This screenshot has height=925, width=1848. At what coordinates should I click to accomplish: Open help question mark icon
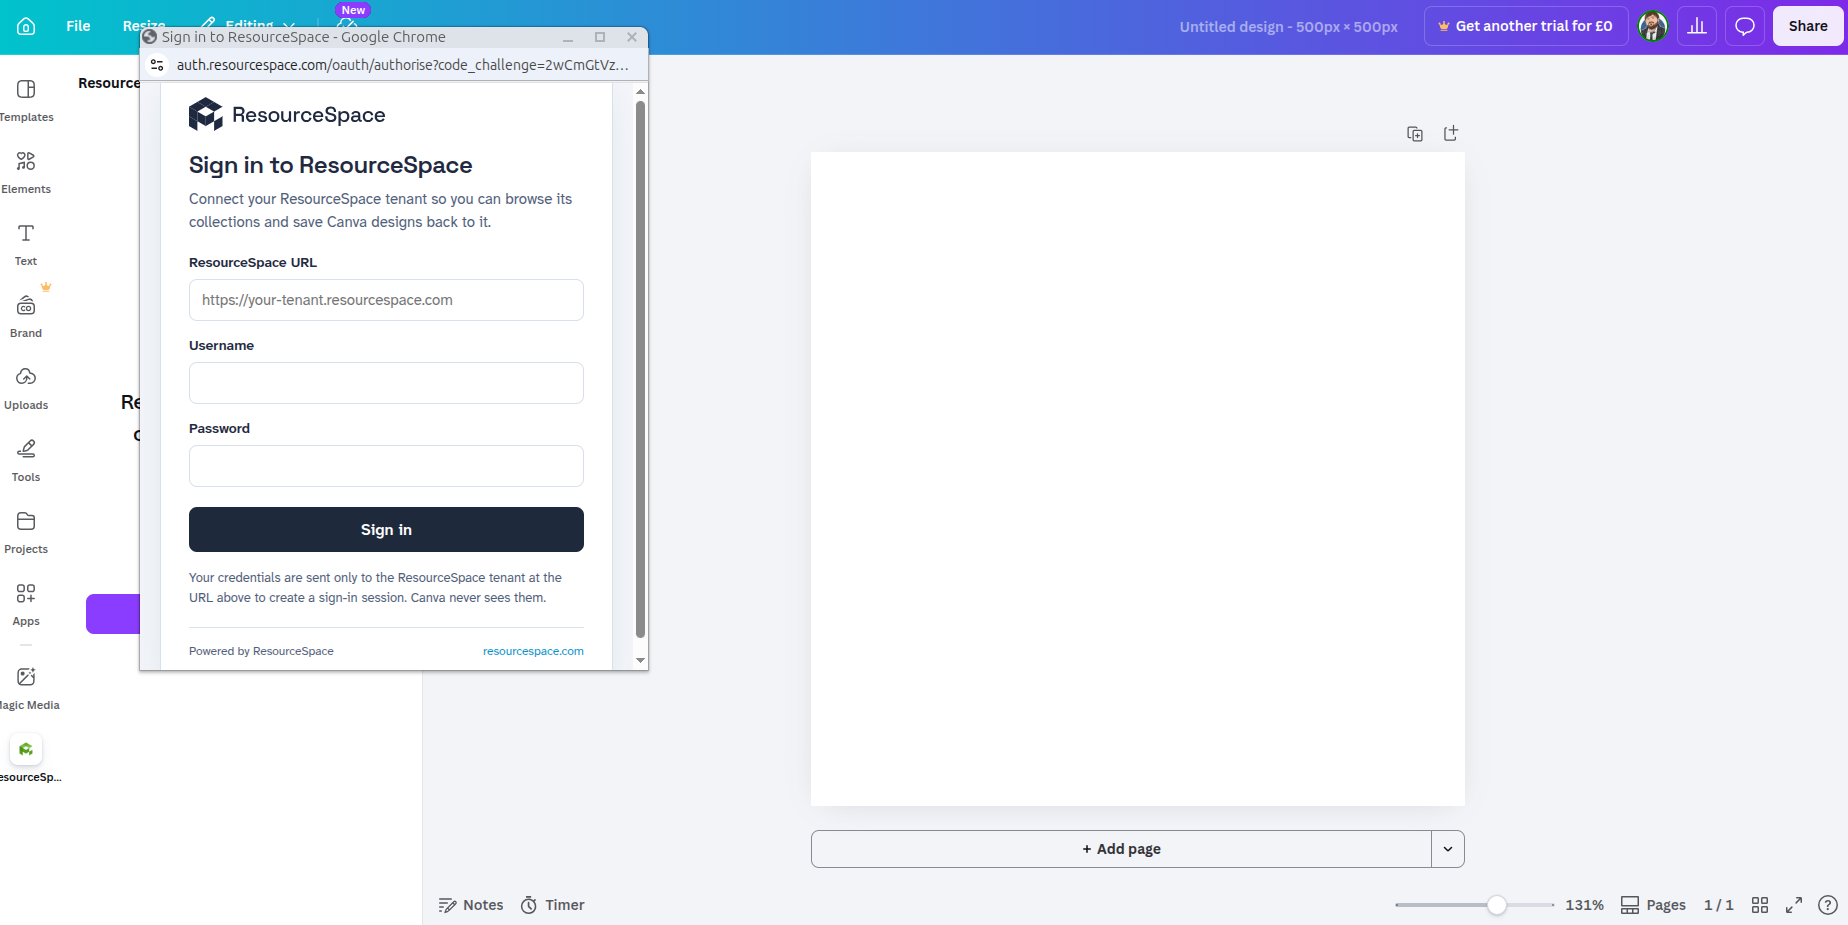tap(1828, 905)
